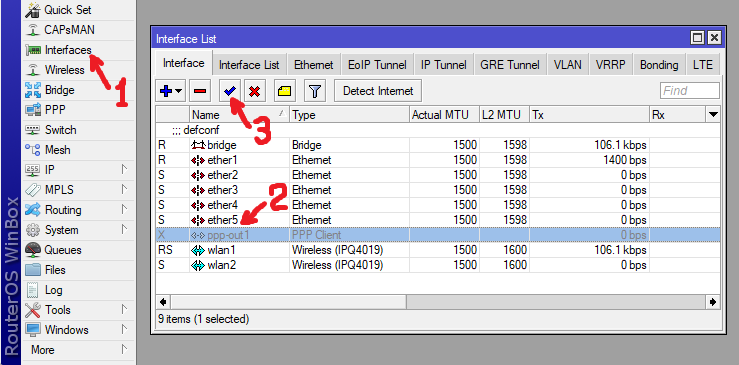Click the Find search field

[x=690, y=91]
